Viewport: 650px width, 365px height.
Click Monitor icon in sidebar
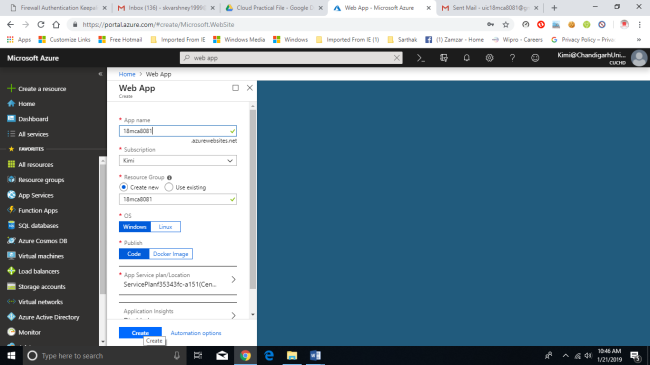point(11,332)
